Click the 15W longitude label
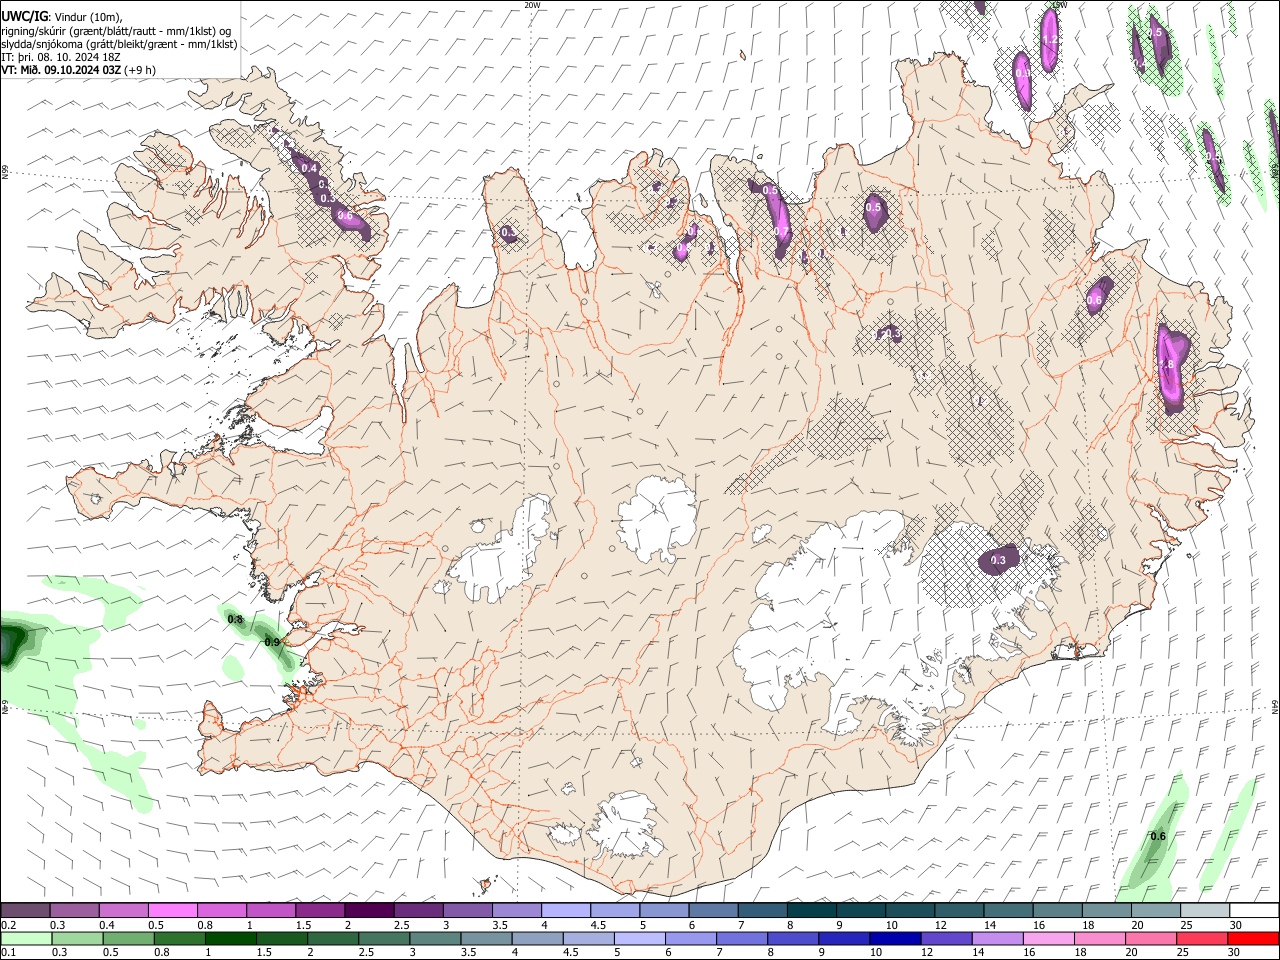The image size is (1280, 960). [1059, 5]
